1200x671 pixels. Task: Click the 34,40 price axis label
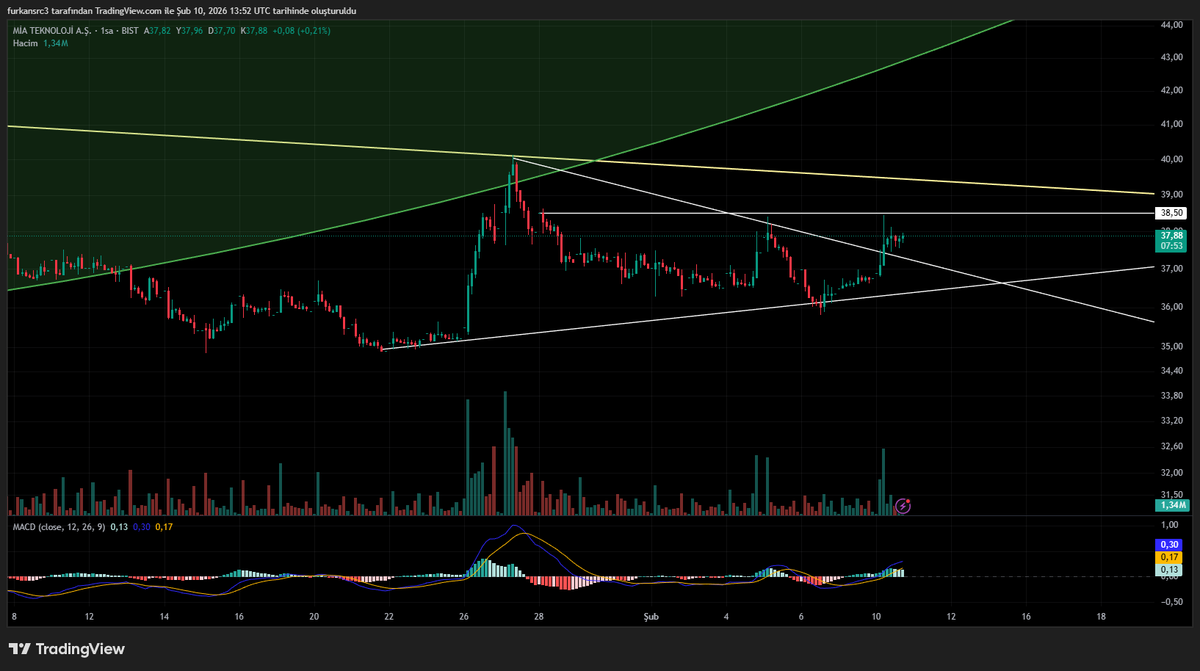pos(1172,371)
